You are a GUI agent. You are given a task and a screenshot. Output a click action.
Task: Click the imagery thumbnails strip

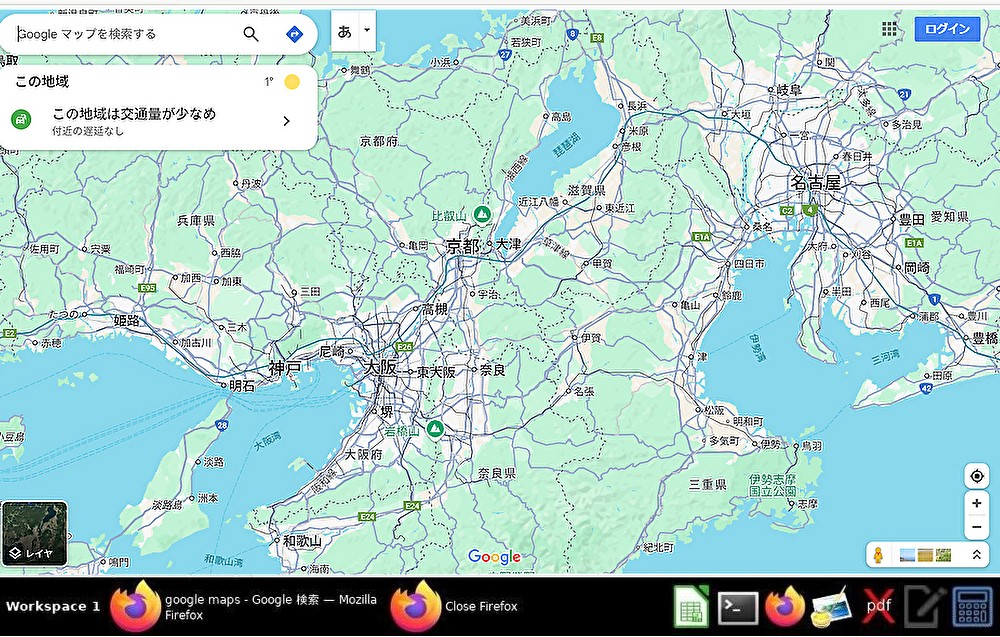[x=925, y=555]
